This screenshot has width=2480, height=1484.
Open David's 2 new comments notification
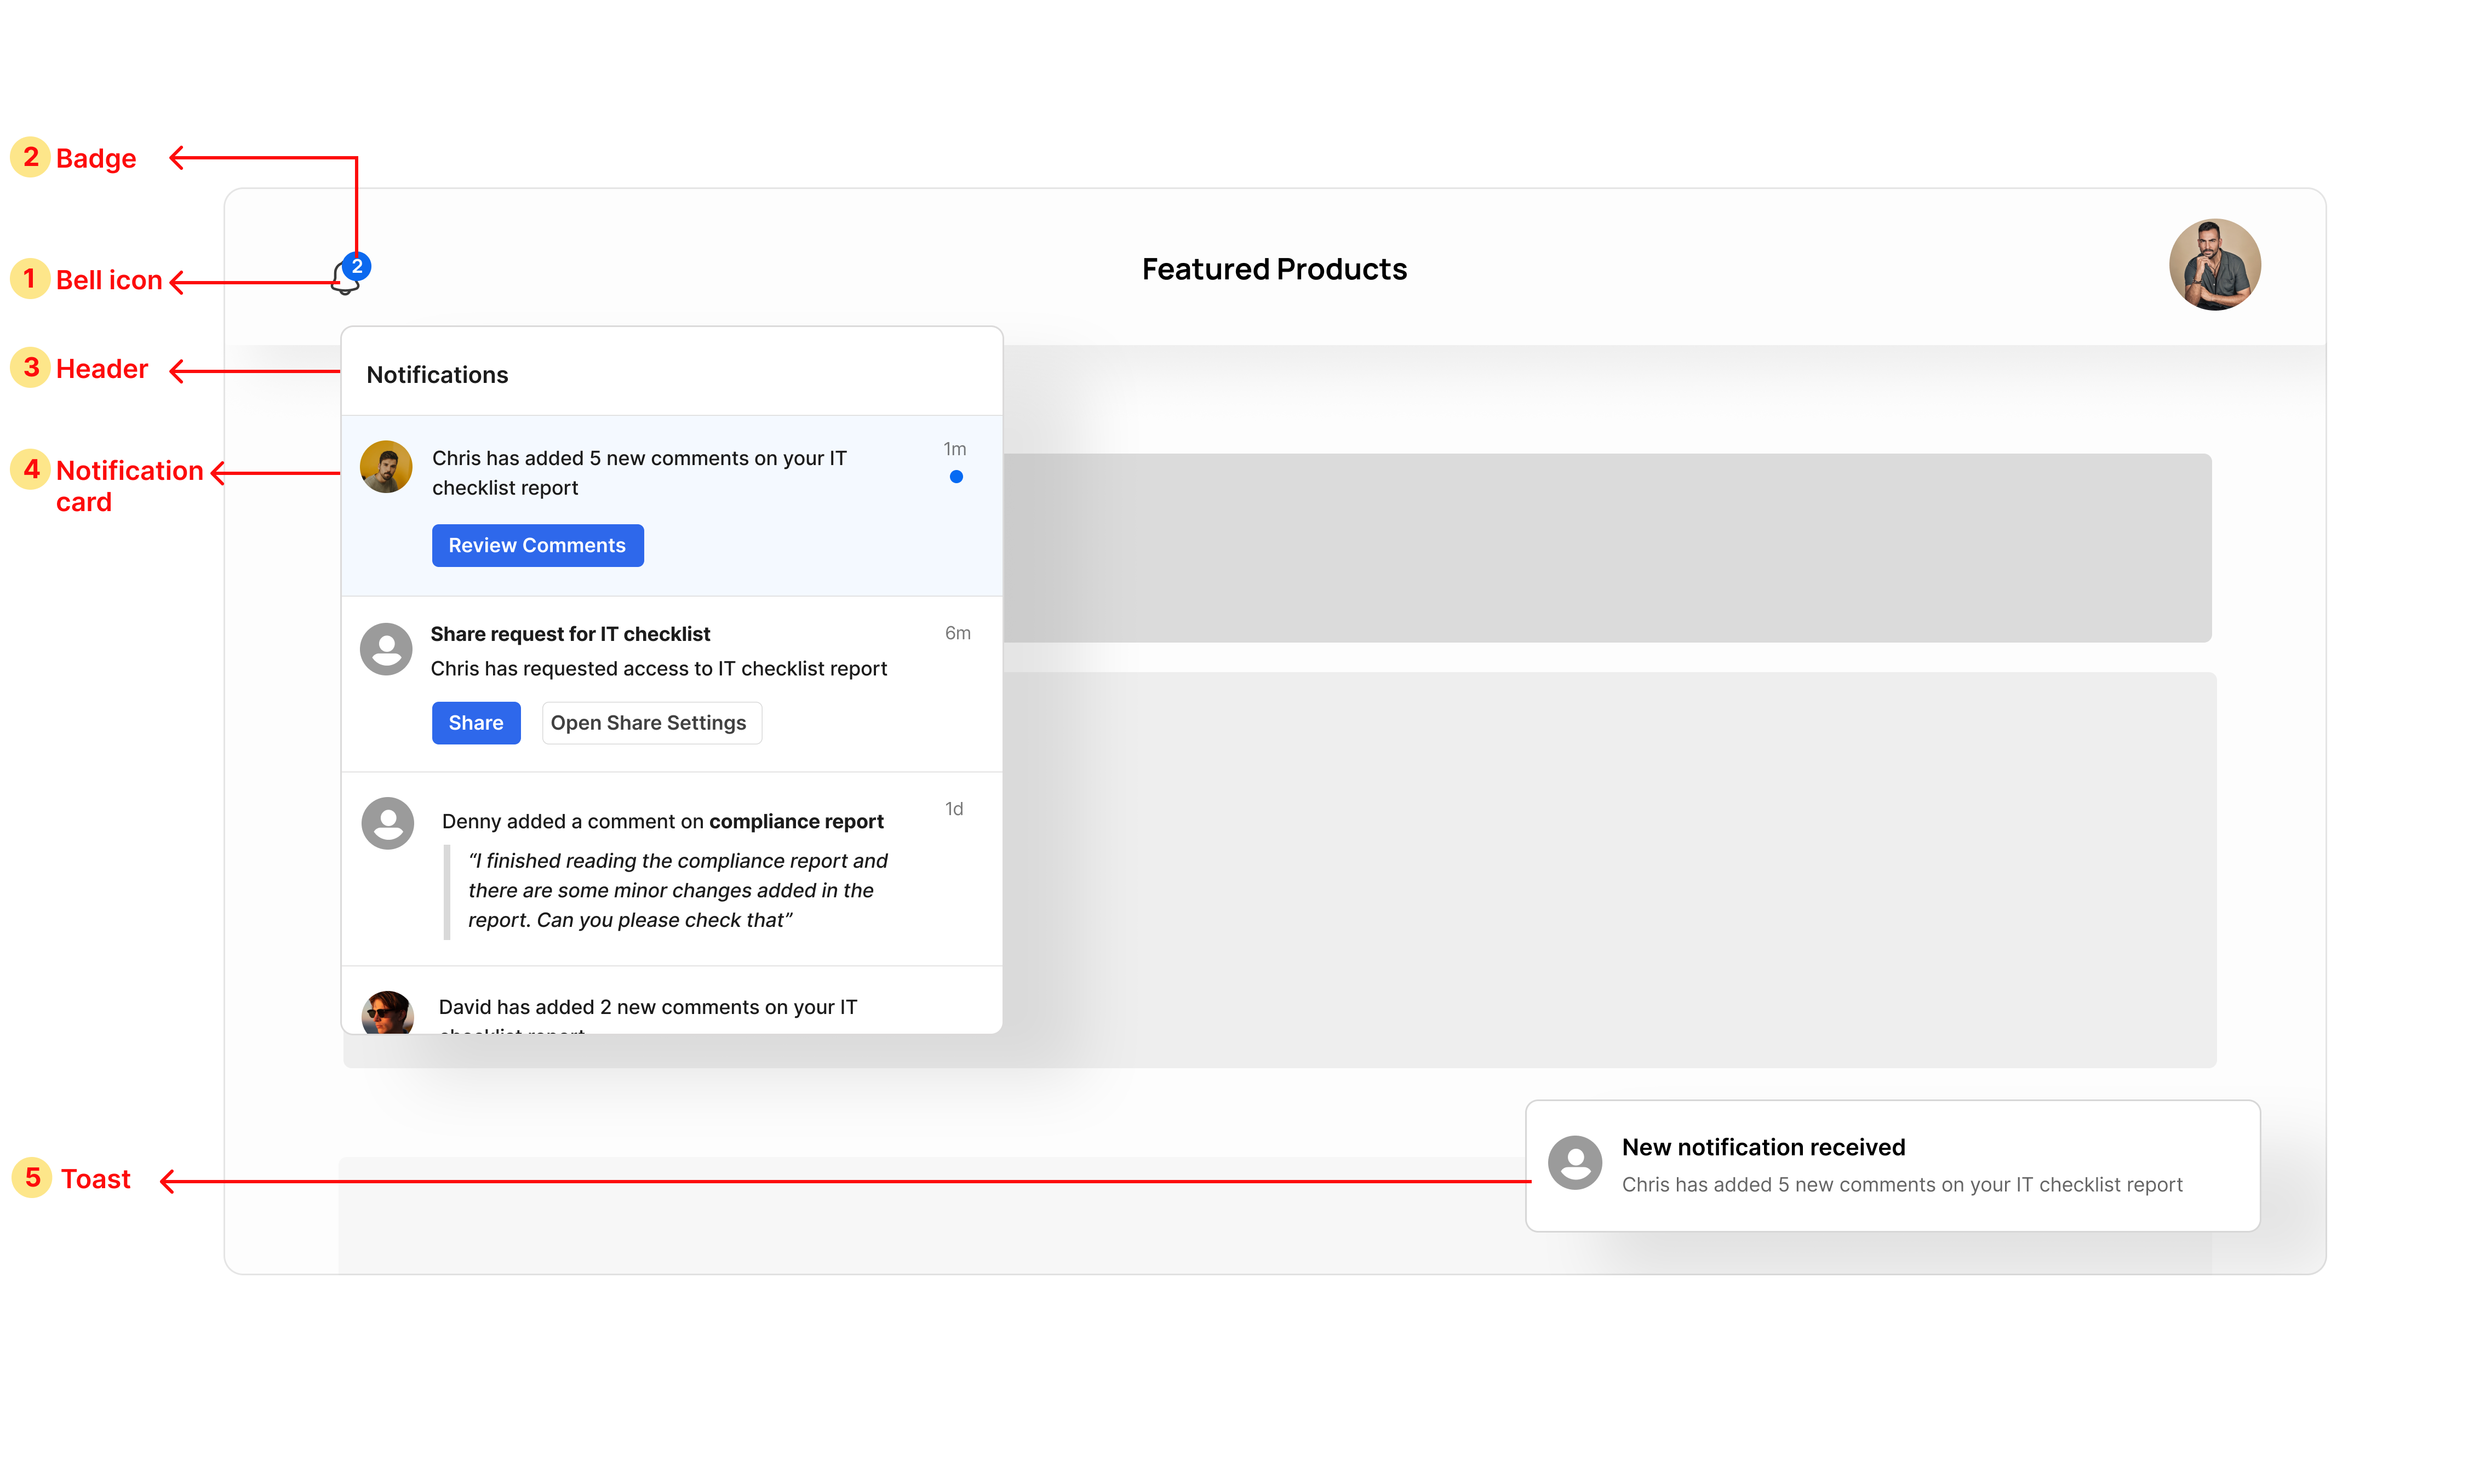click(x=647, y=1008)
